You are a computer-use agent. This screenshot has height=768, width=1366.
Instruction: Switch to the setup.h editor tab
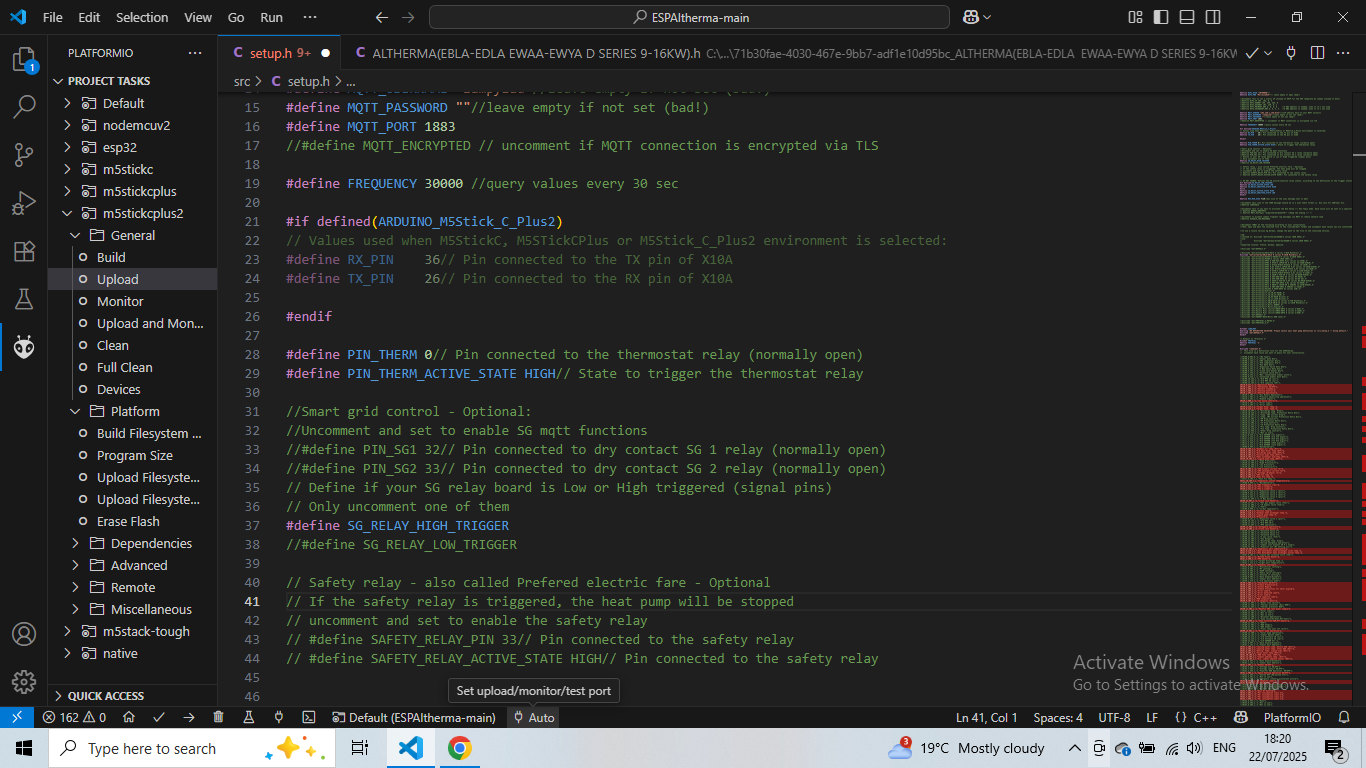[x=270, y=53]
